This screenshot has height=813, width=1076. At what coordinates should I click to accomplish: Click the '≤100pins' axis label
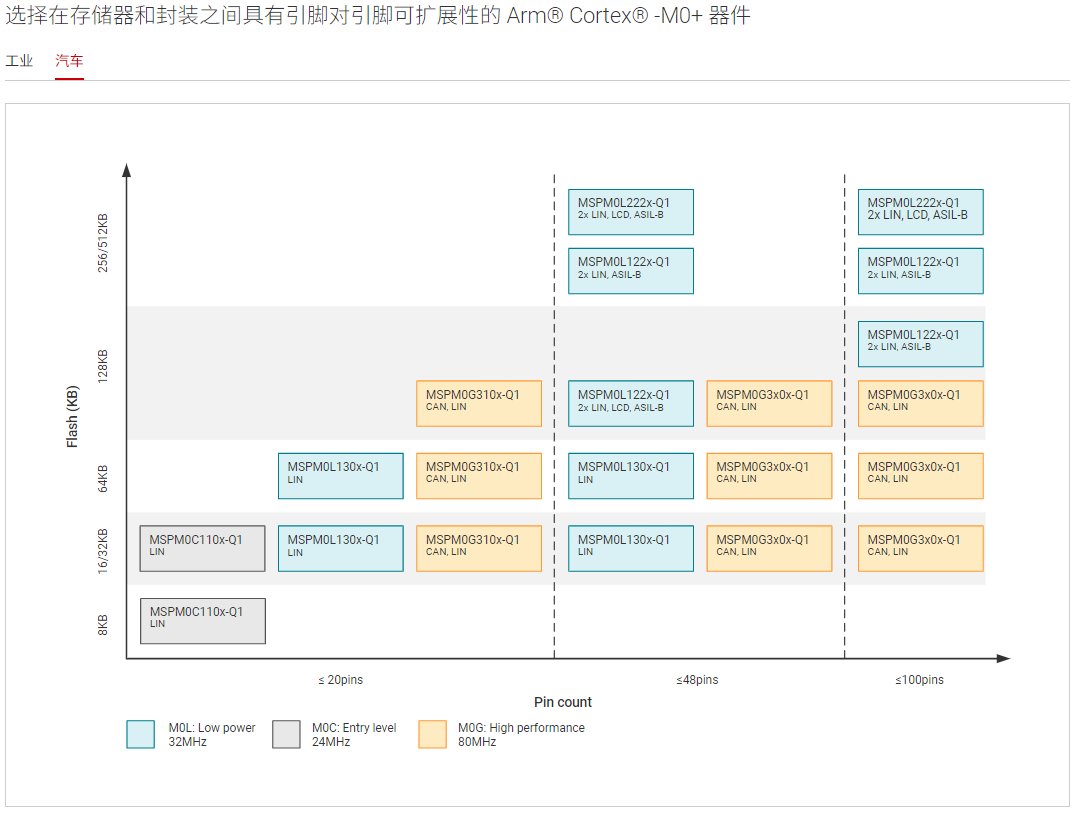[x=920, y=680]
